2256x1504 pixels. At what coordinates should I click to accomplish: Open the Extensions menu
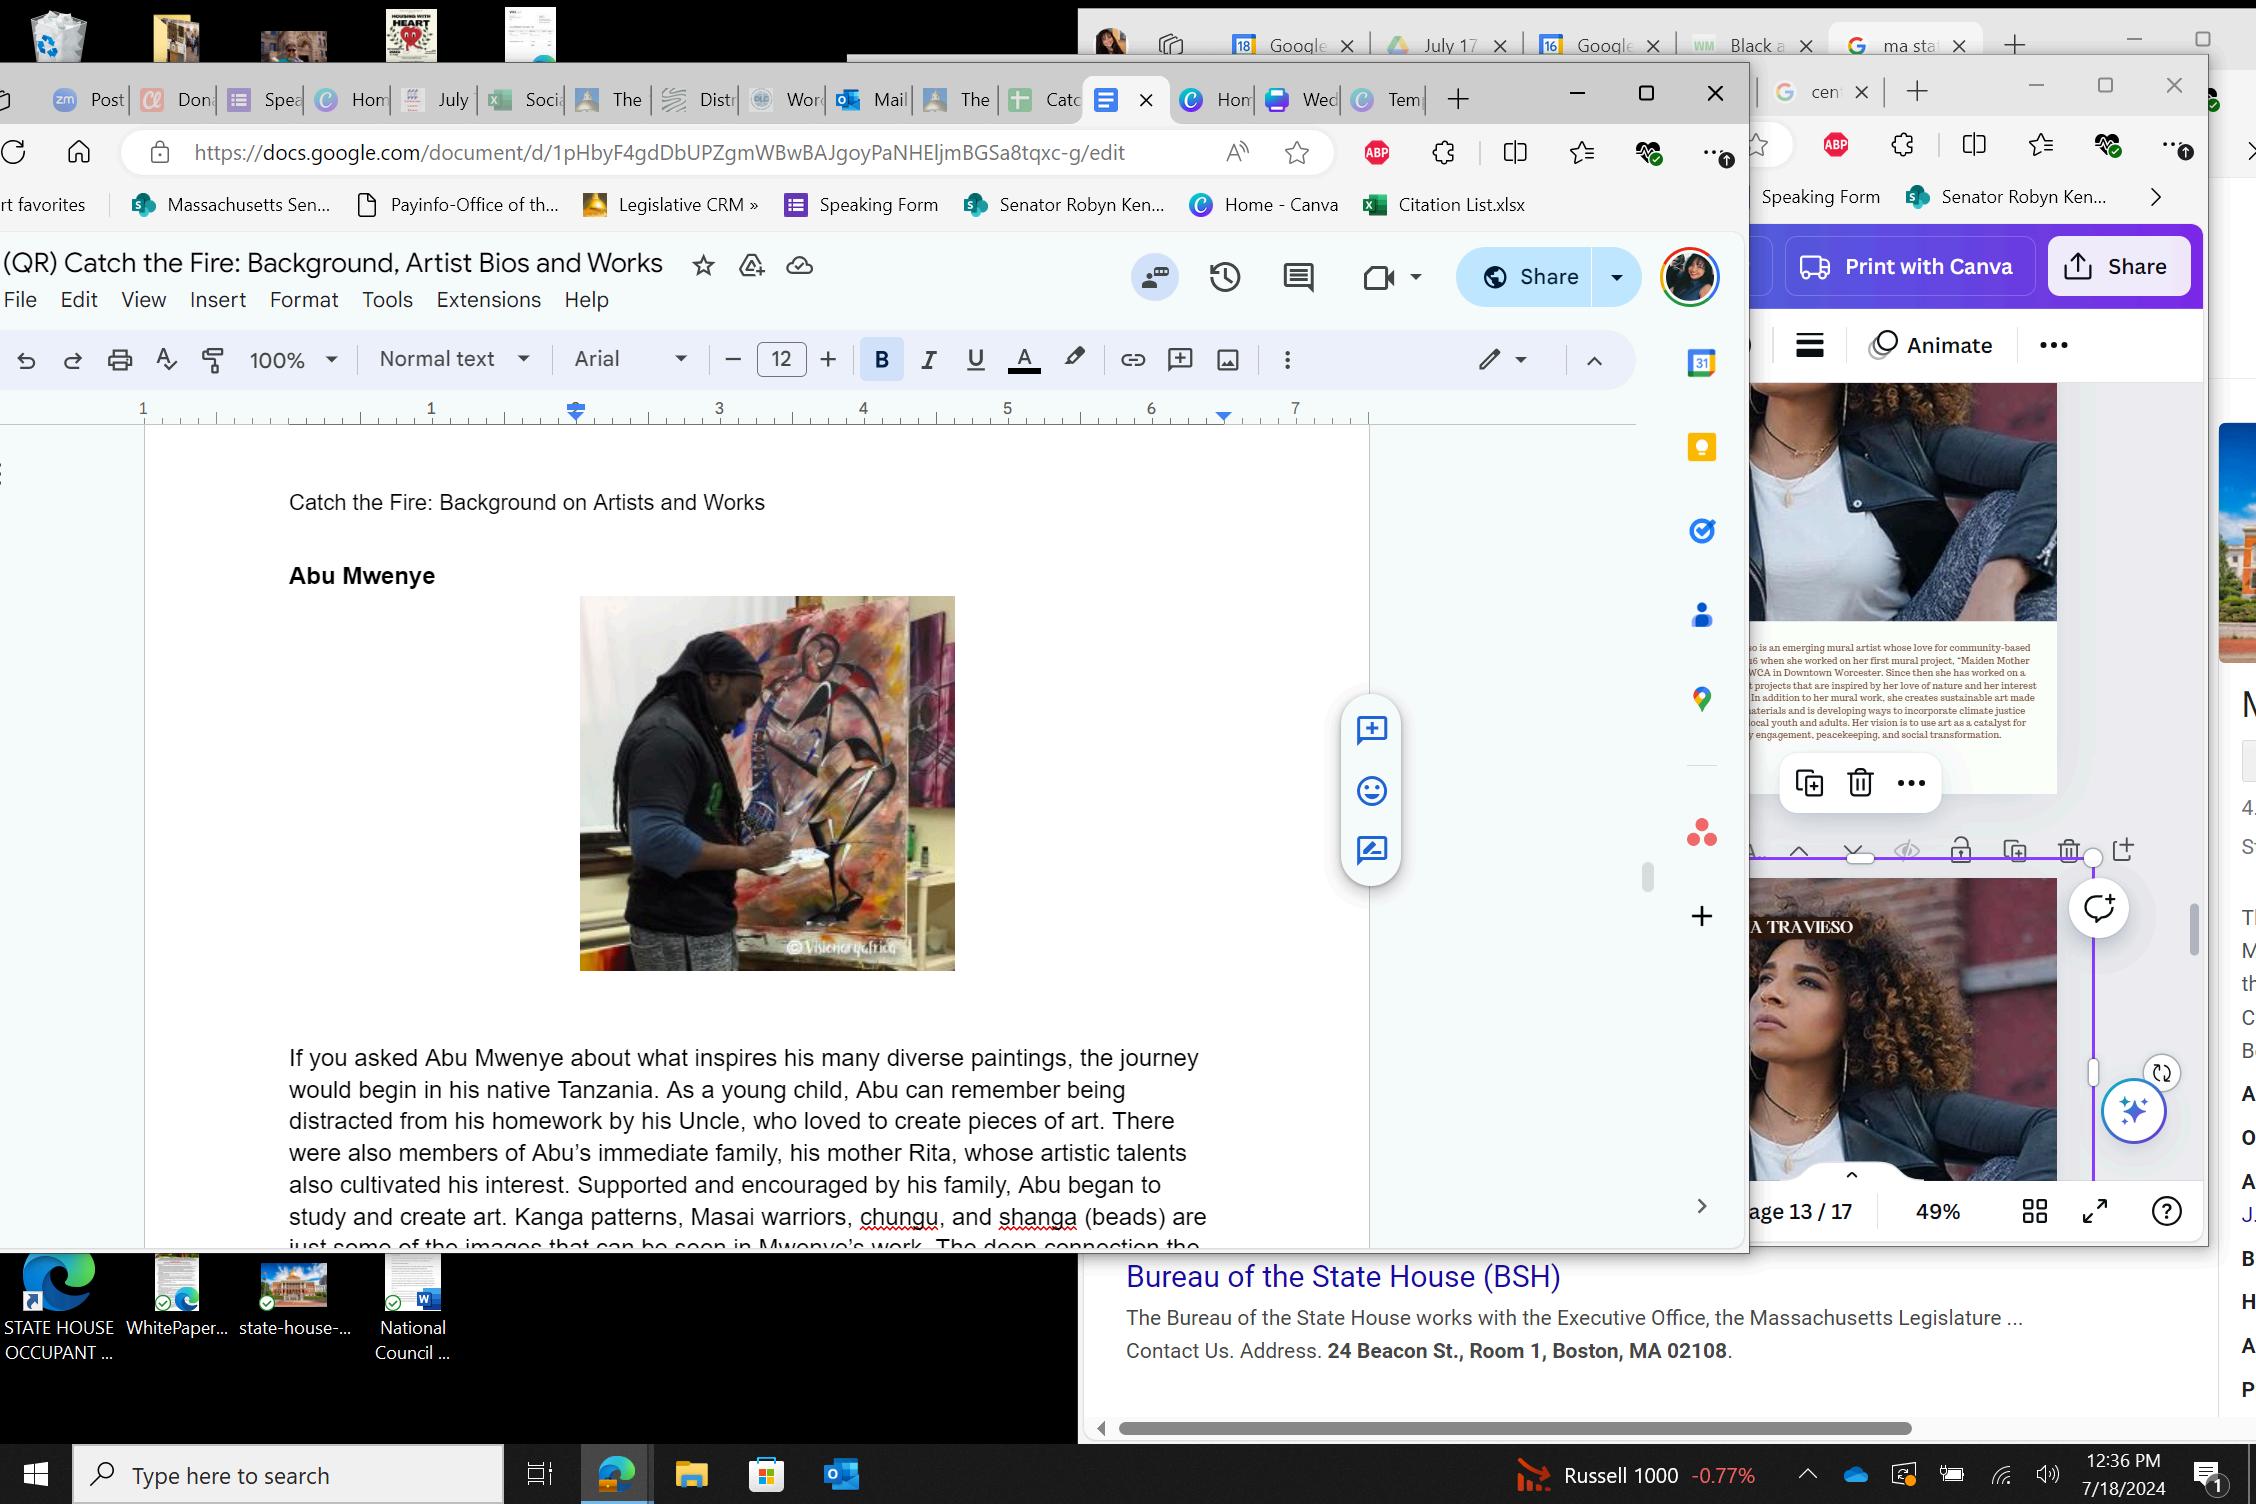488,300
